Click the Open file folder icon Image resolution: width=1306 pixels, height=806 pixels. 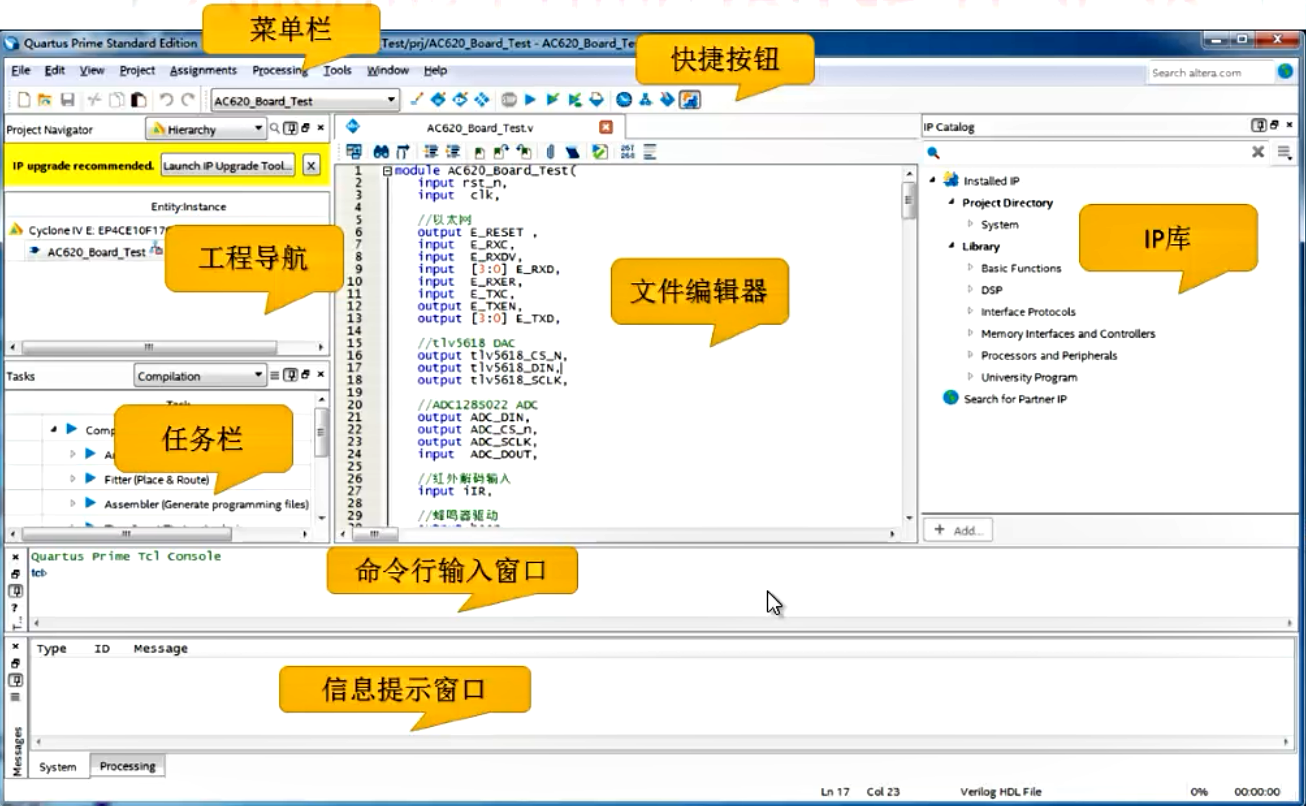[45, 100]
